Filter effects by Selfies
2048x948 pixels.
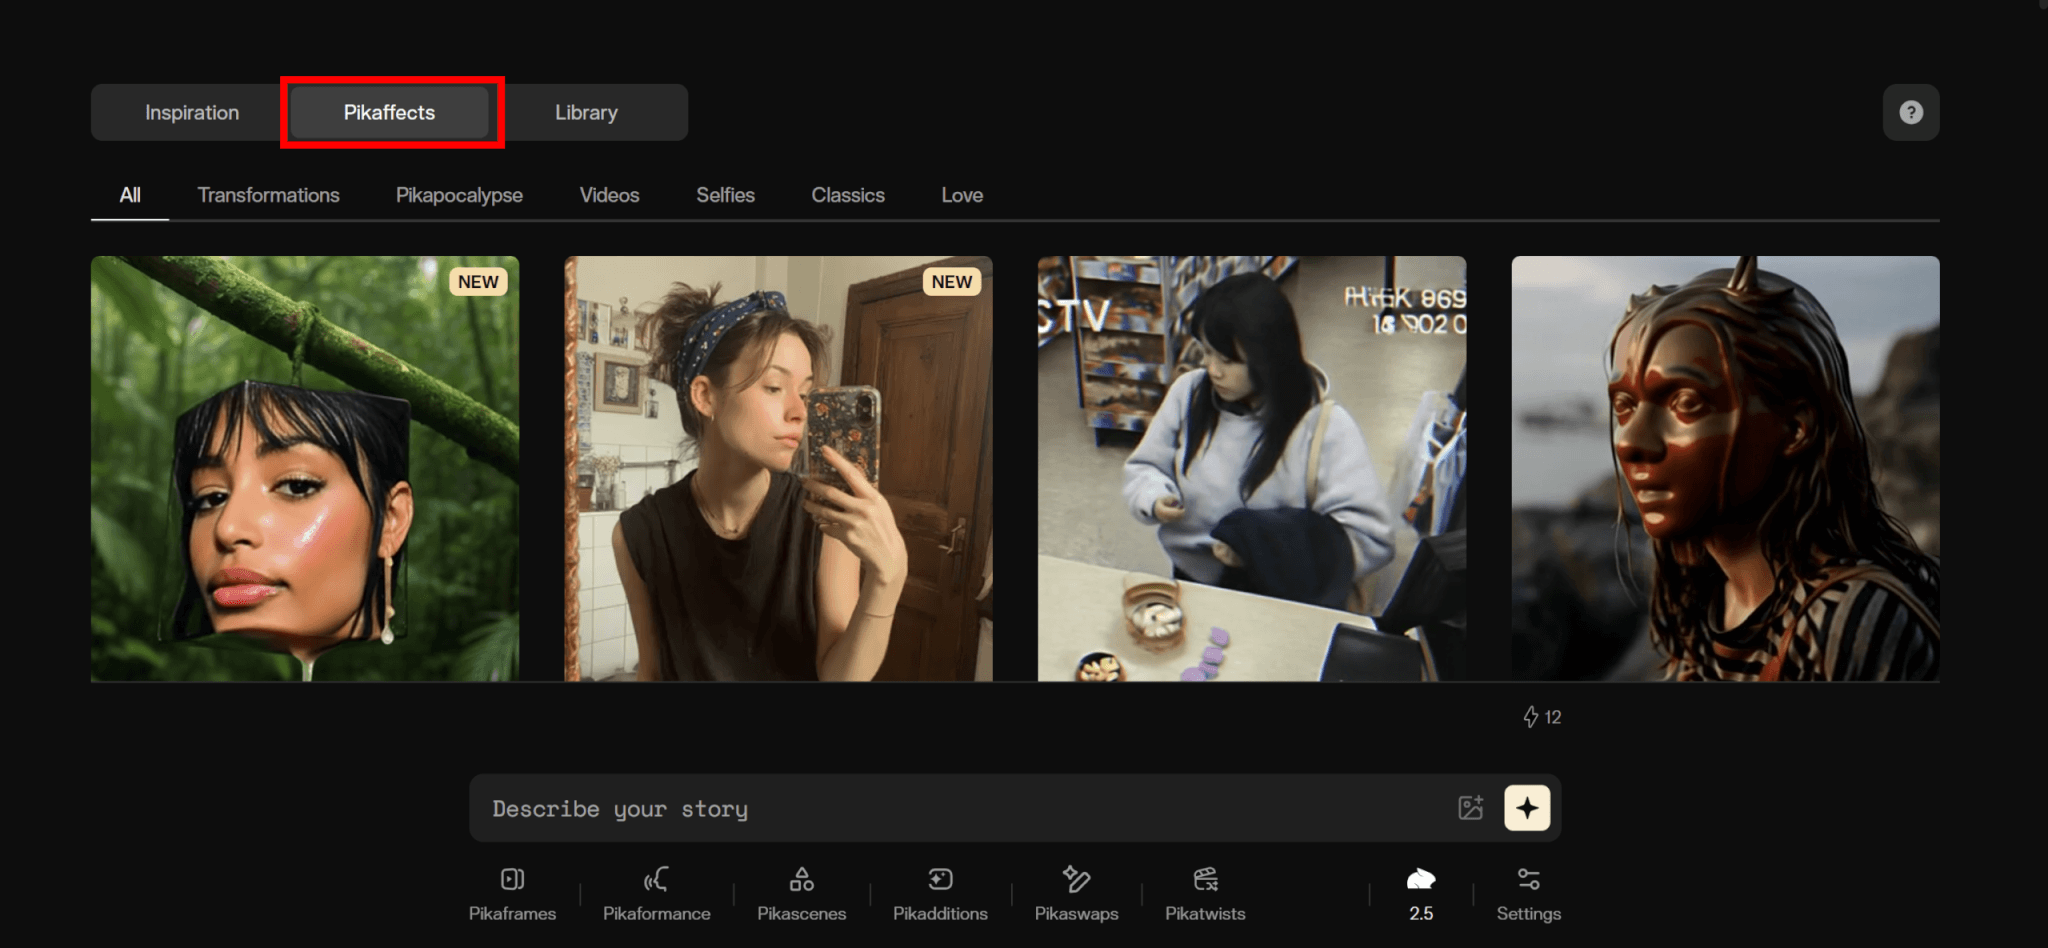(x=725, y=195)
